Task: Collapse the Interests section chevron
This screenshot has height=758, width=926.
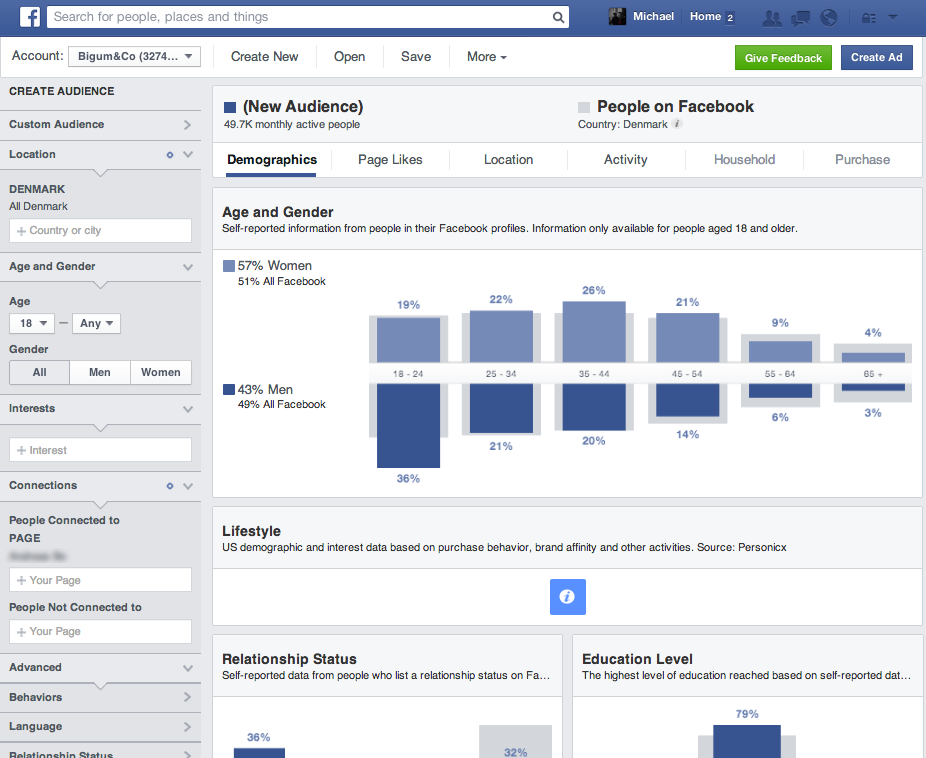Action: pos(188,409)
